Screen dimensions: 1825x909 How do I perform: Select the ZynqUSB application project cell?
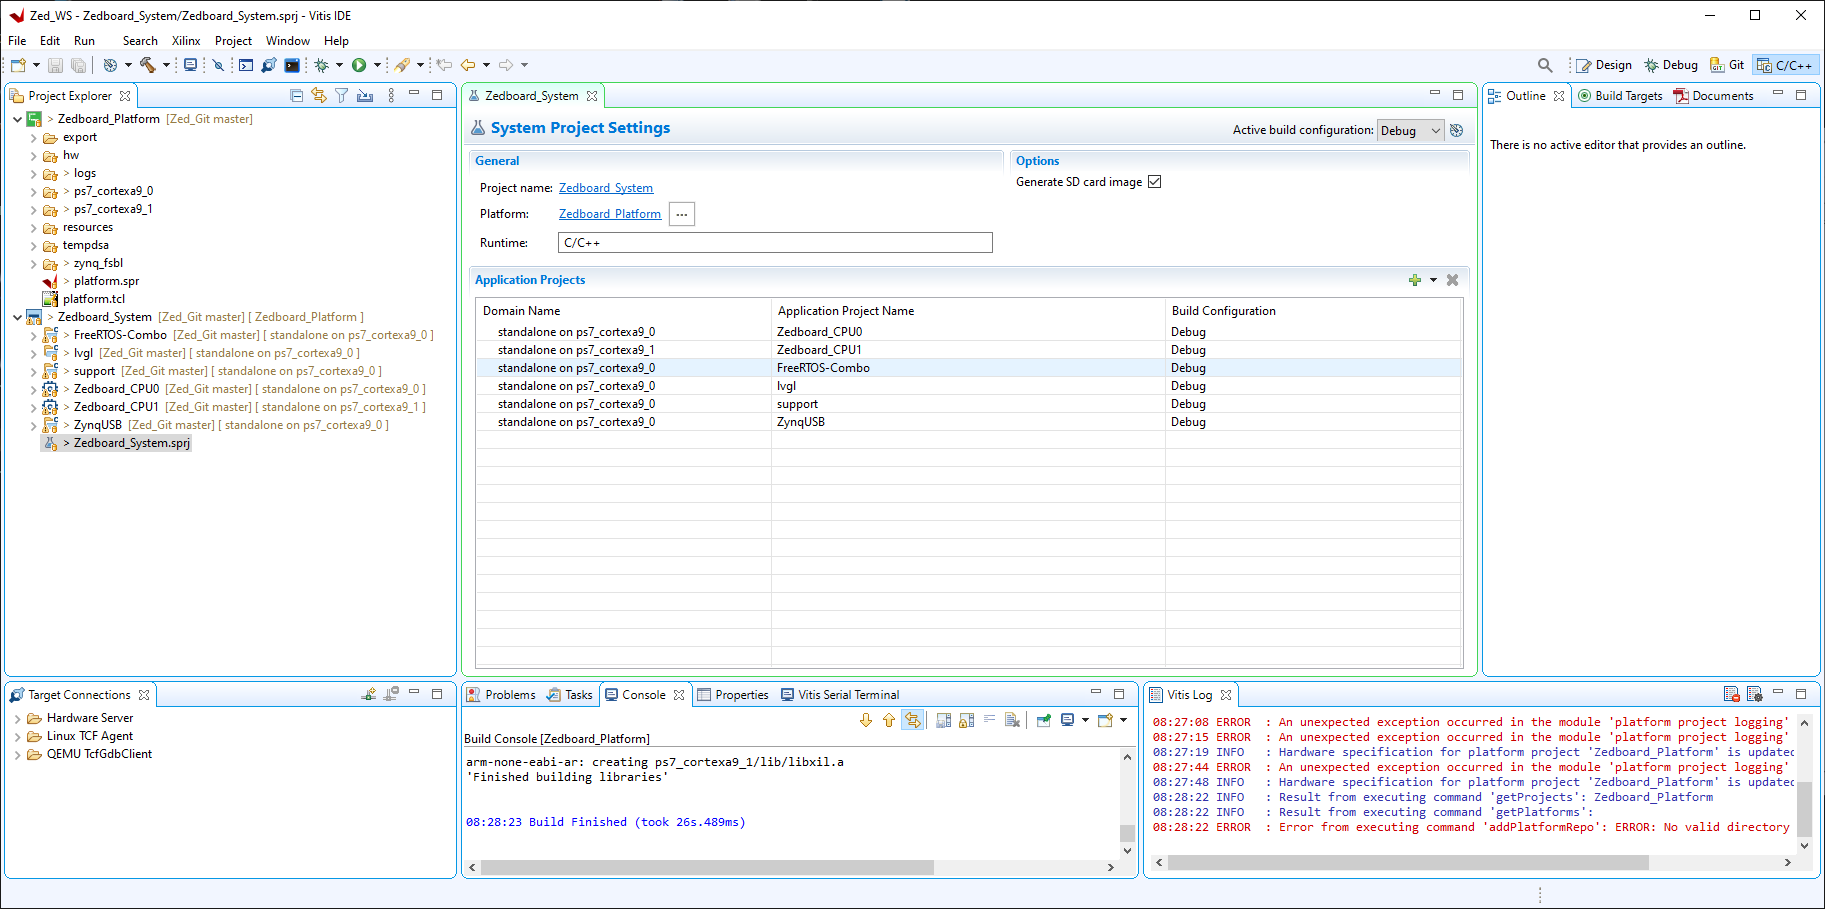click(801, 422)
